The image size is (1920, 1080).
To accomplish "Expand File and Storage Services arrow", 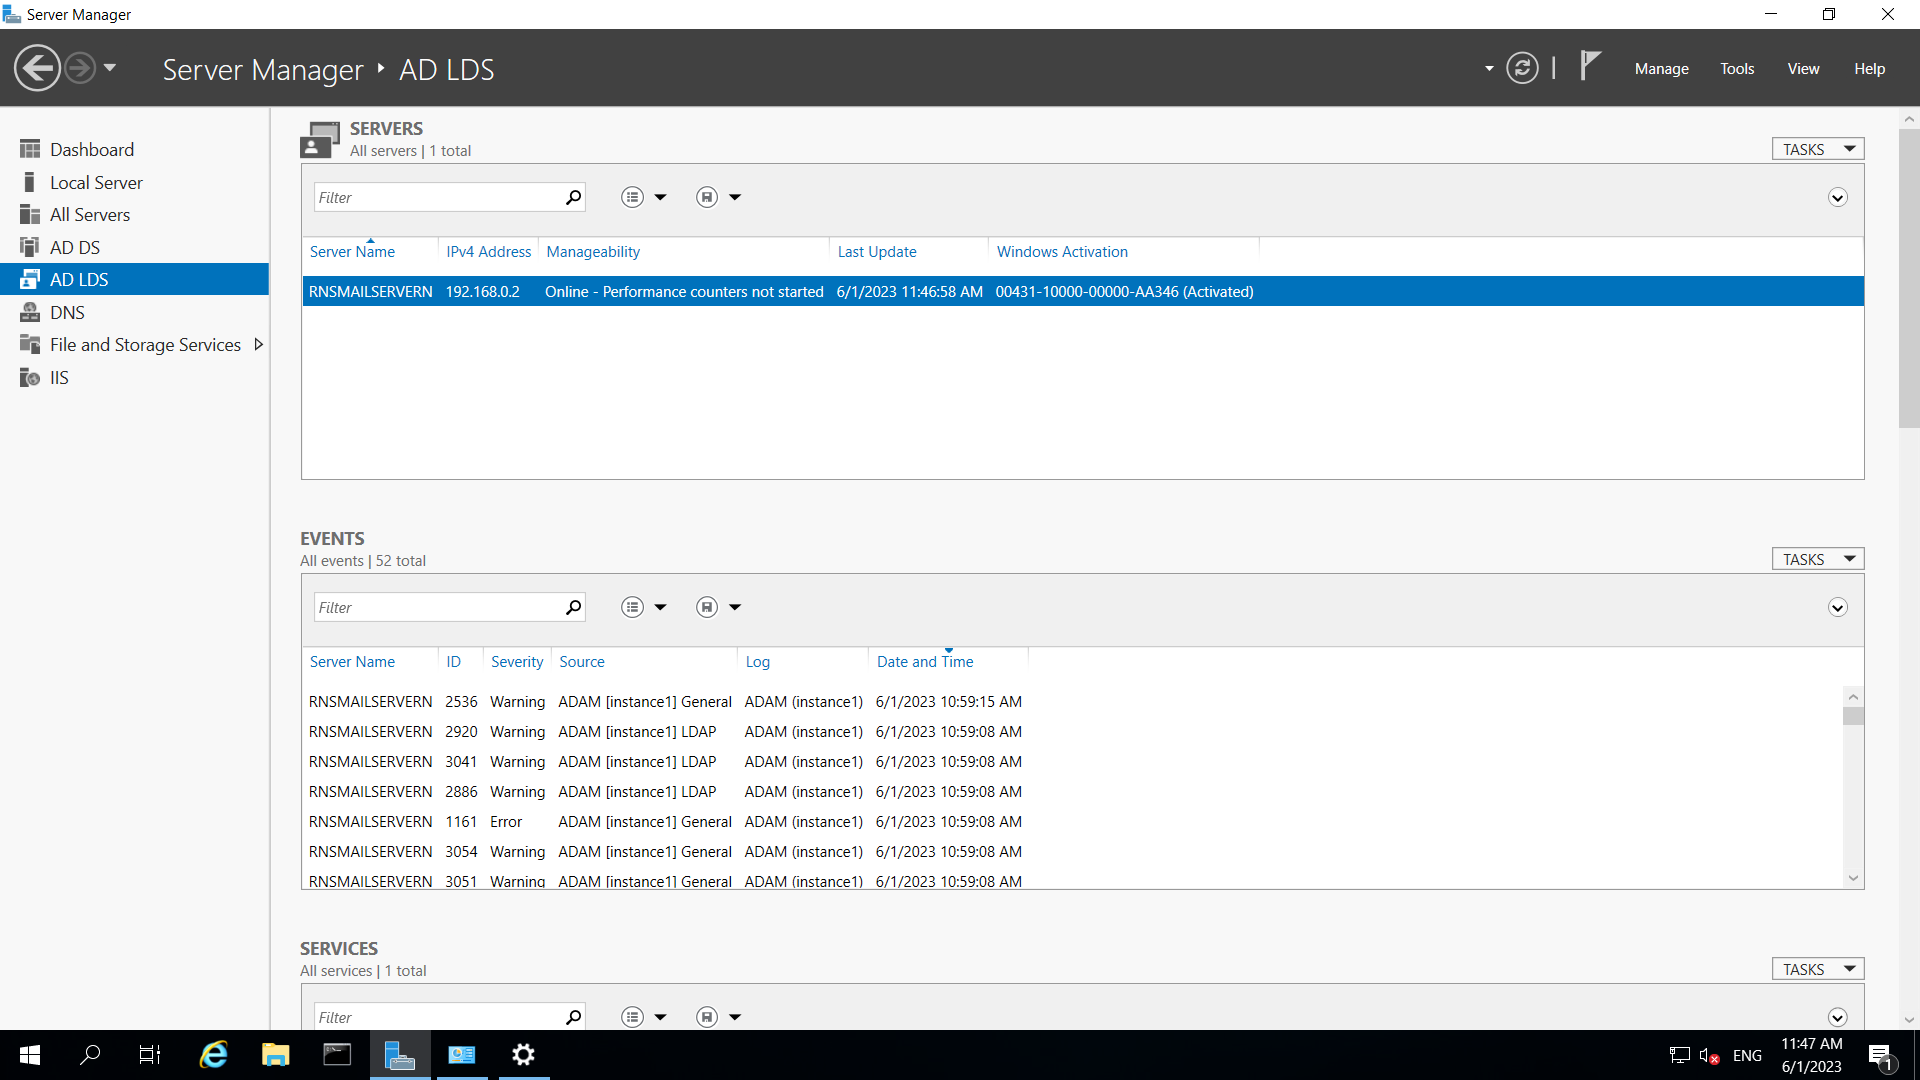I will pos(259,344).
